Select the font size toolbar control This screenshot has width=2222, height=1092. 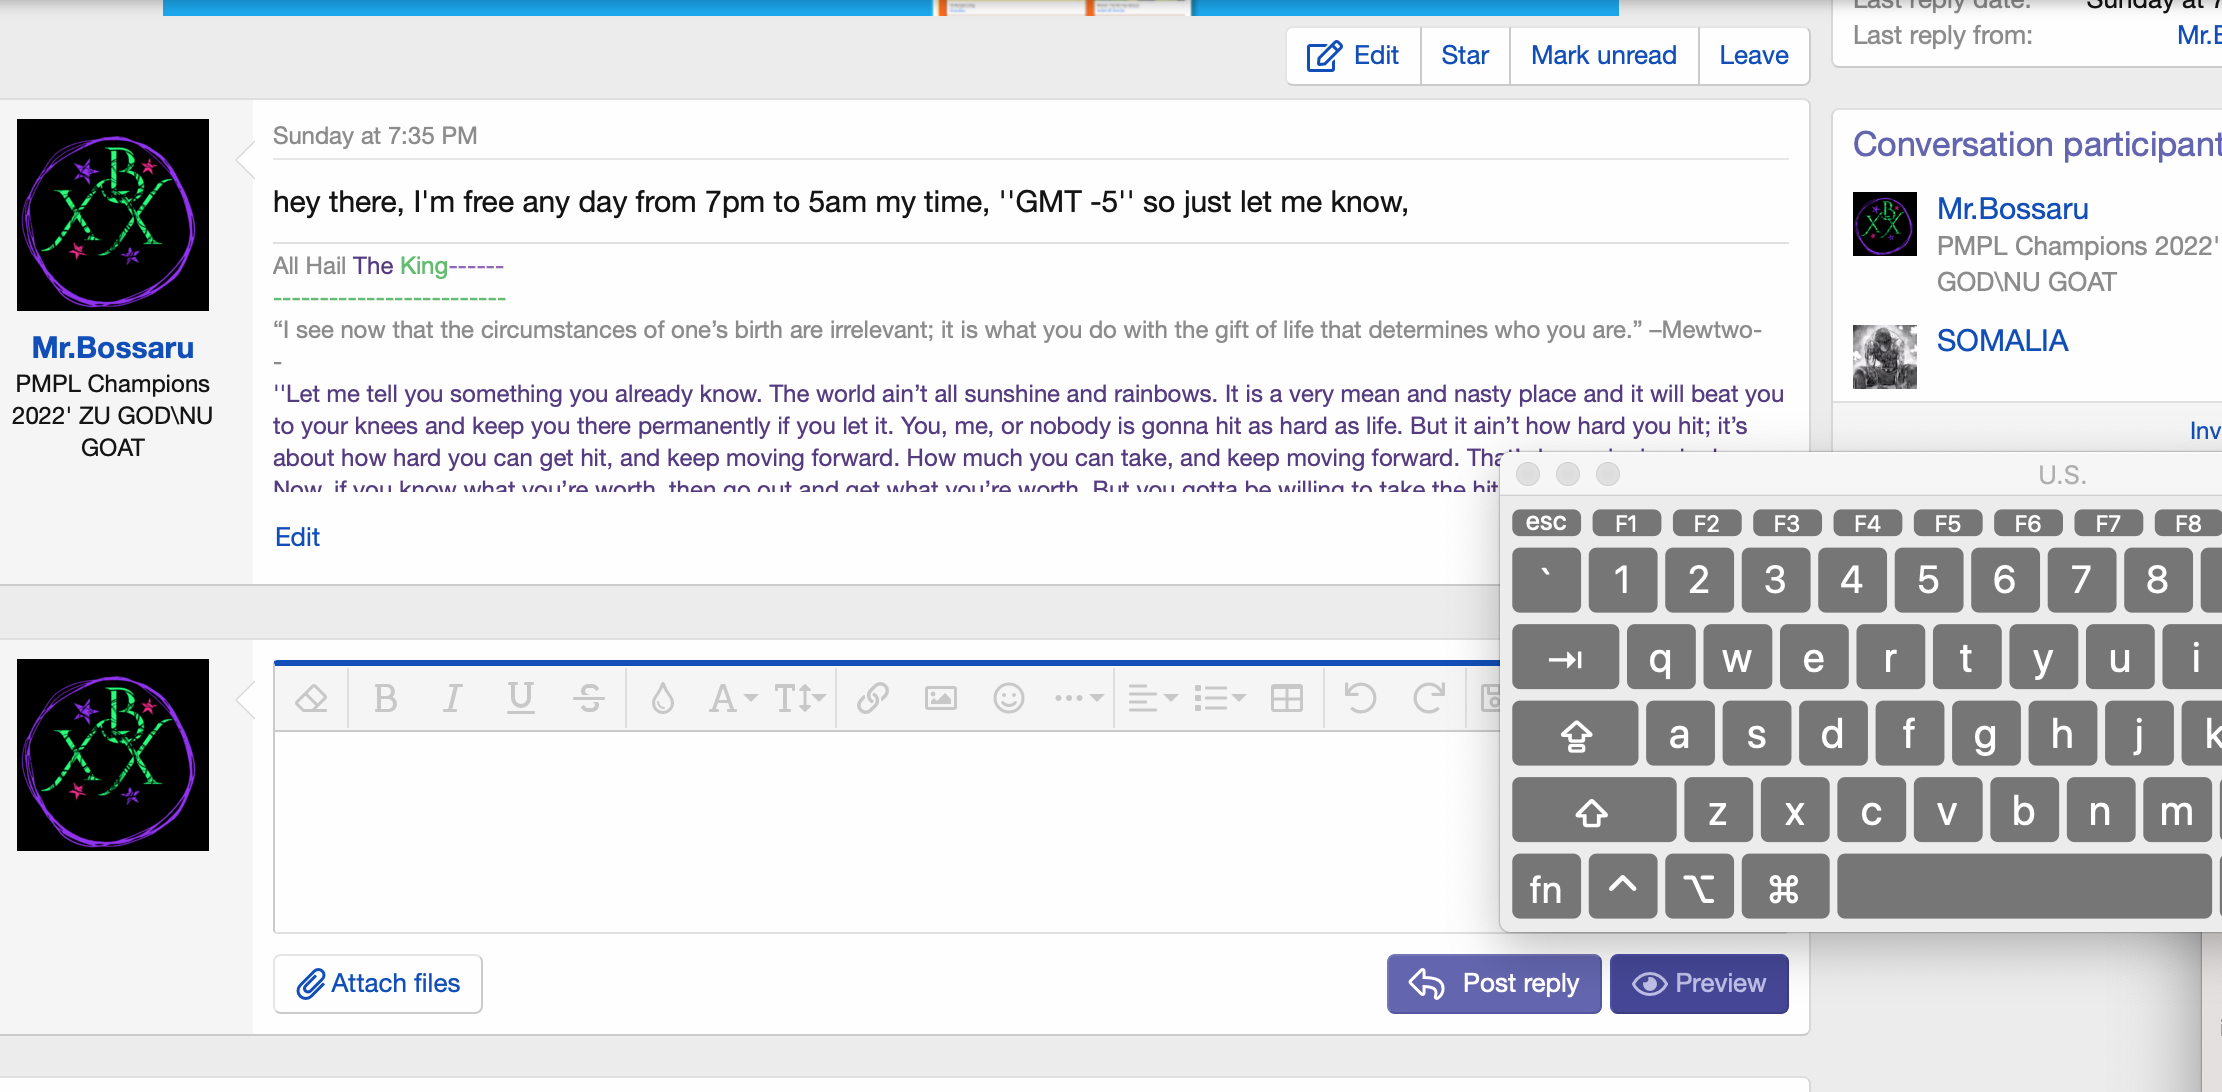(x=798, y=697)
